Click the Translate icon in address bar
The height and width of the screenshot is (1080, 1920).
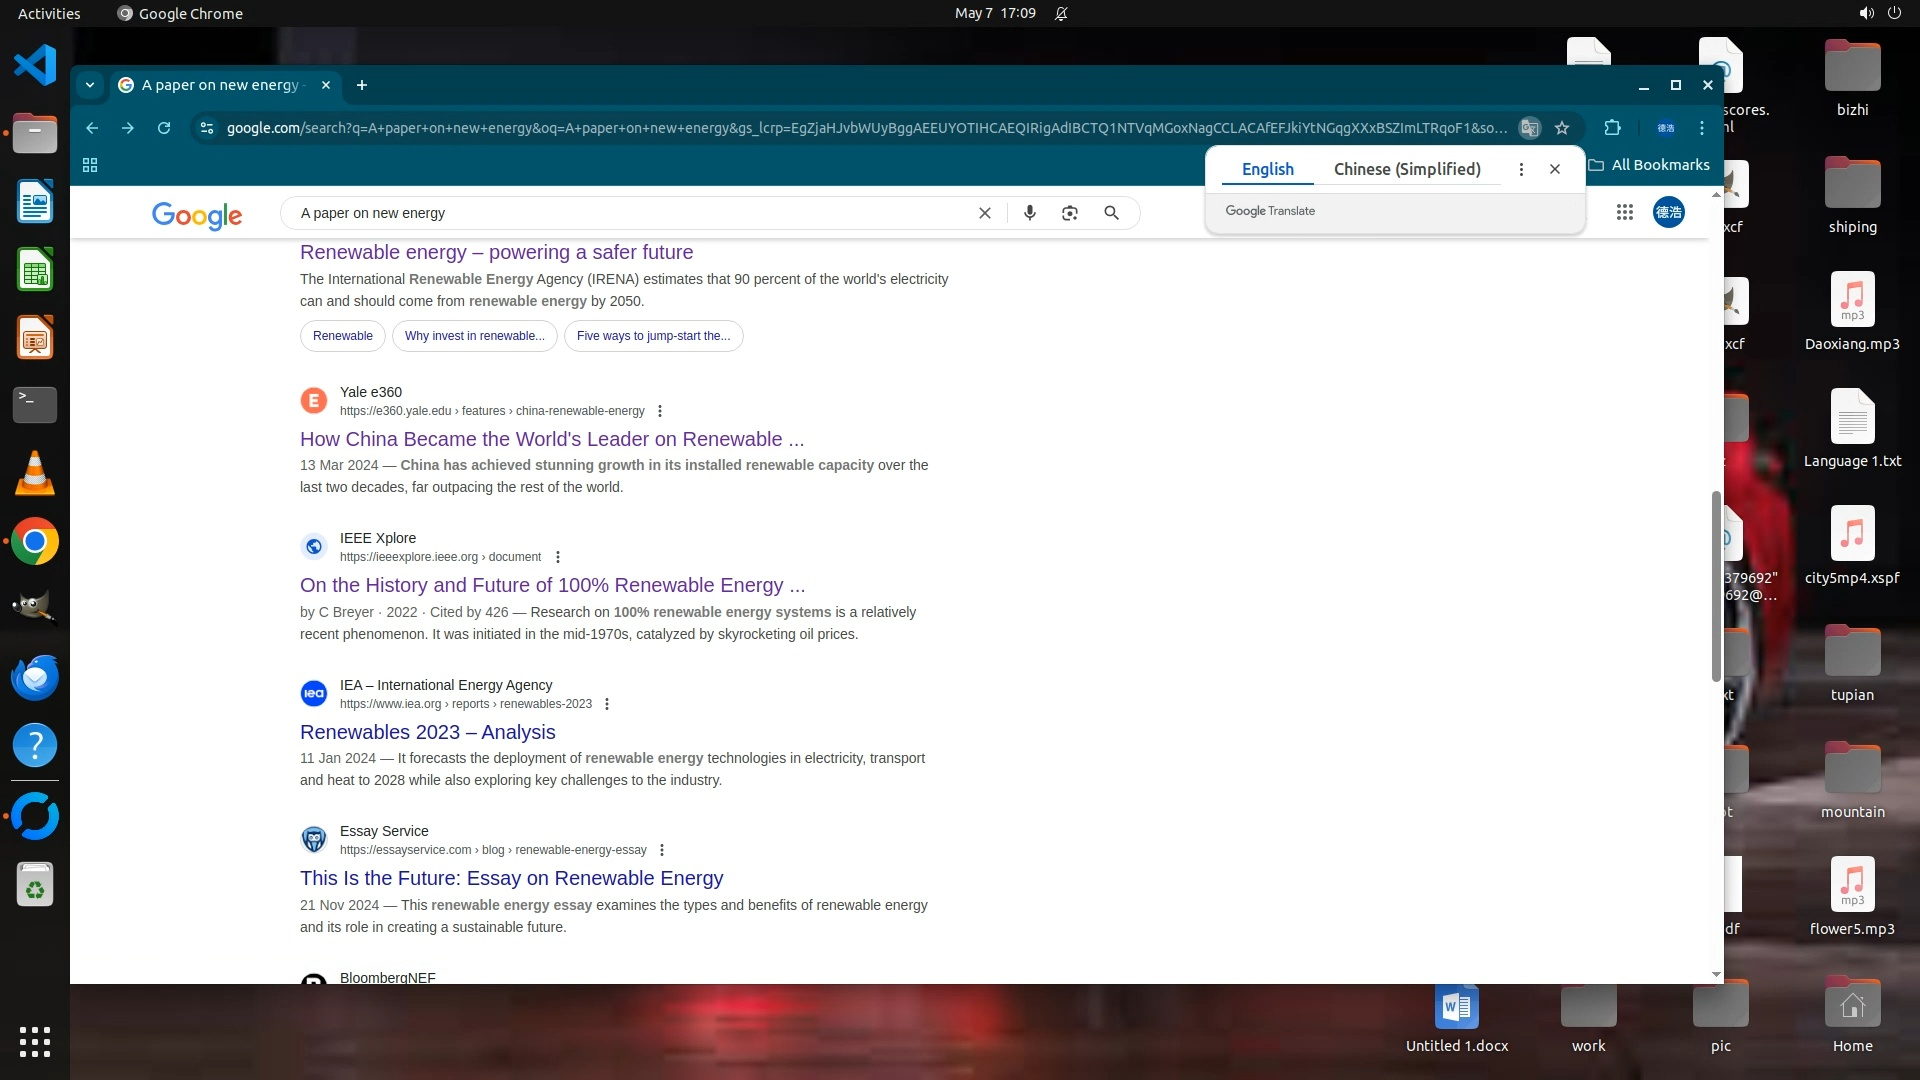(x=1529, y=128)
